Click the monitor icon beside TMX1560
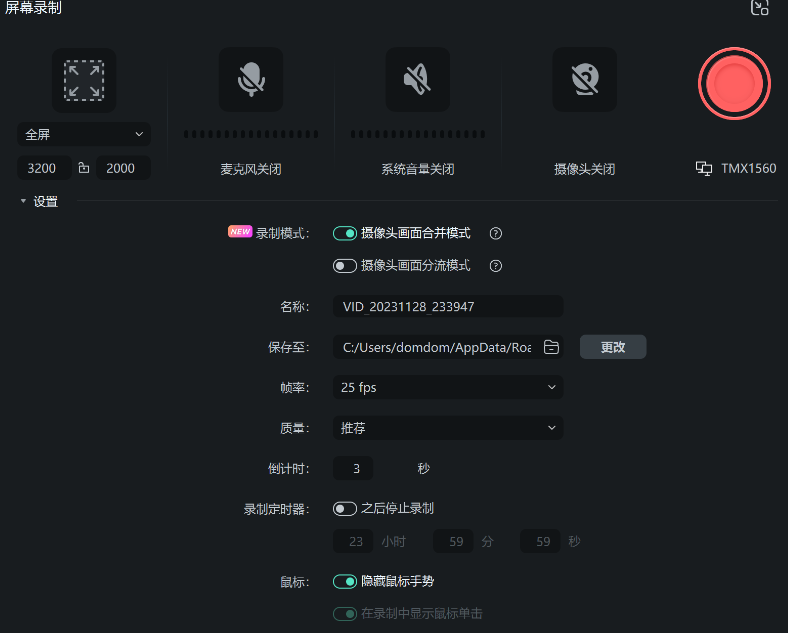Screen dimensions: 788x633 (704, 168)
